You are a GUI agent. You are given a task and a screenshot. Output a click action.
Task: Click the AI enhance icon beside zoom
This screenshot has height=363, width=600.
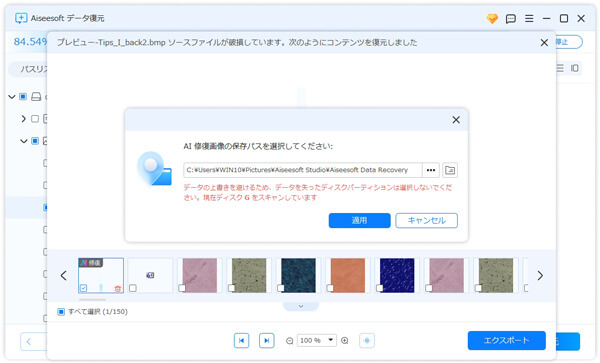pos(367,340)
